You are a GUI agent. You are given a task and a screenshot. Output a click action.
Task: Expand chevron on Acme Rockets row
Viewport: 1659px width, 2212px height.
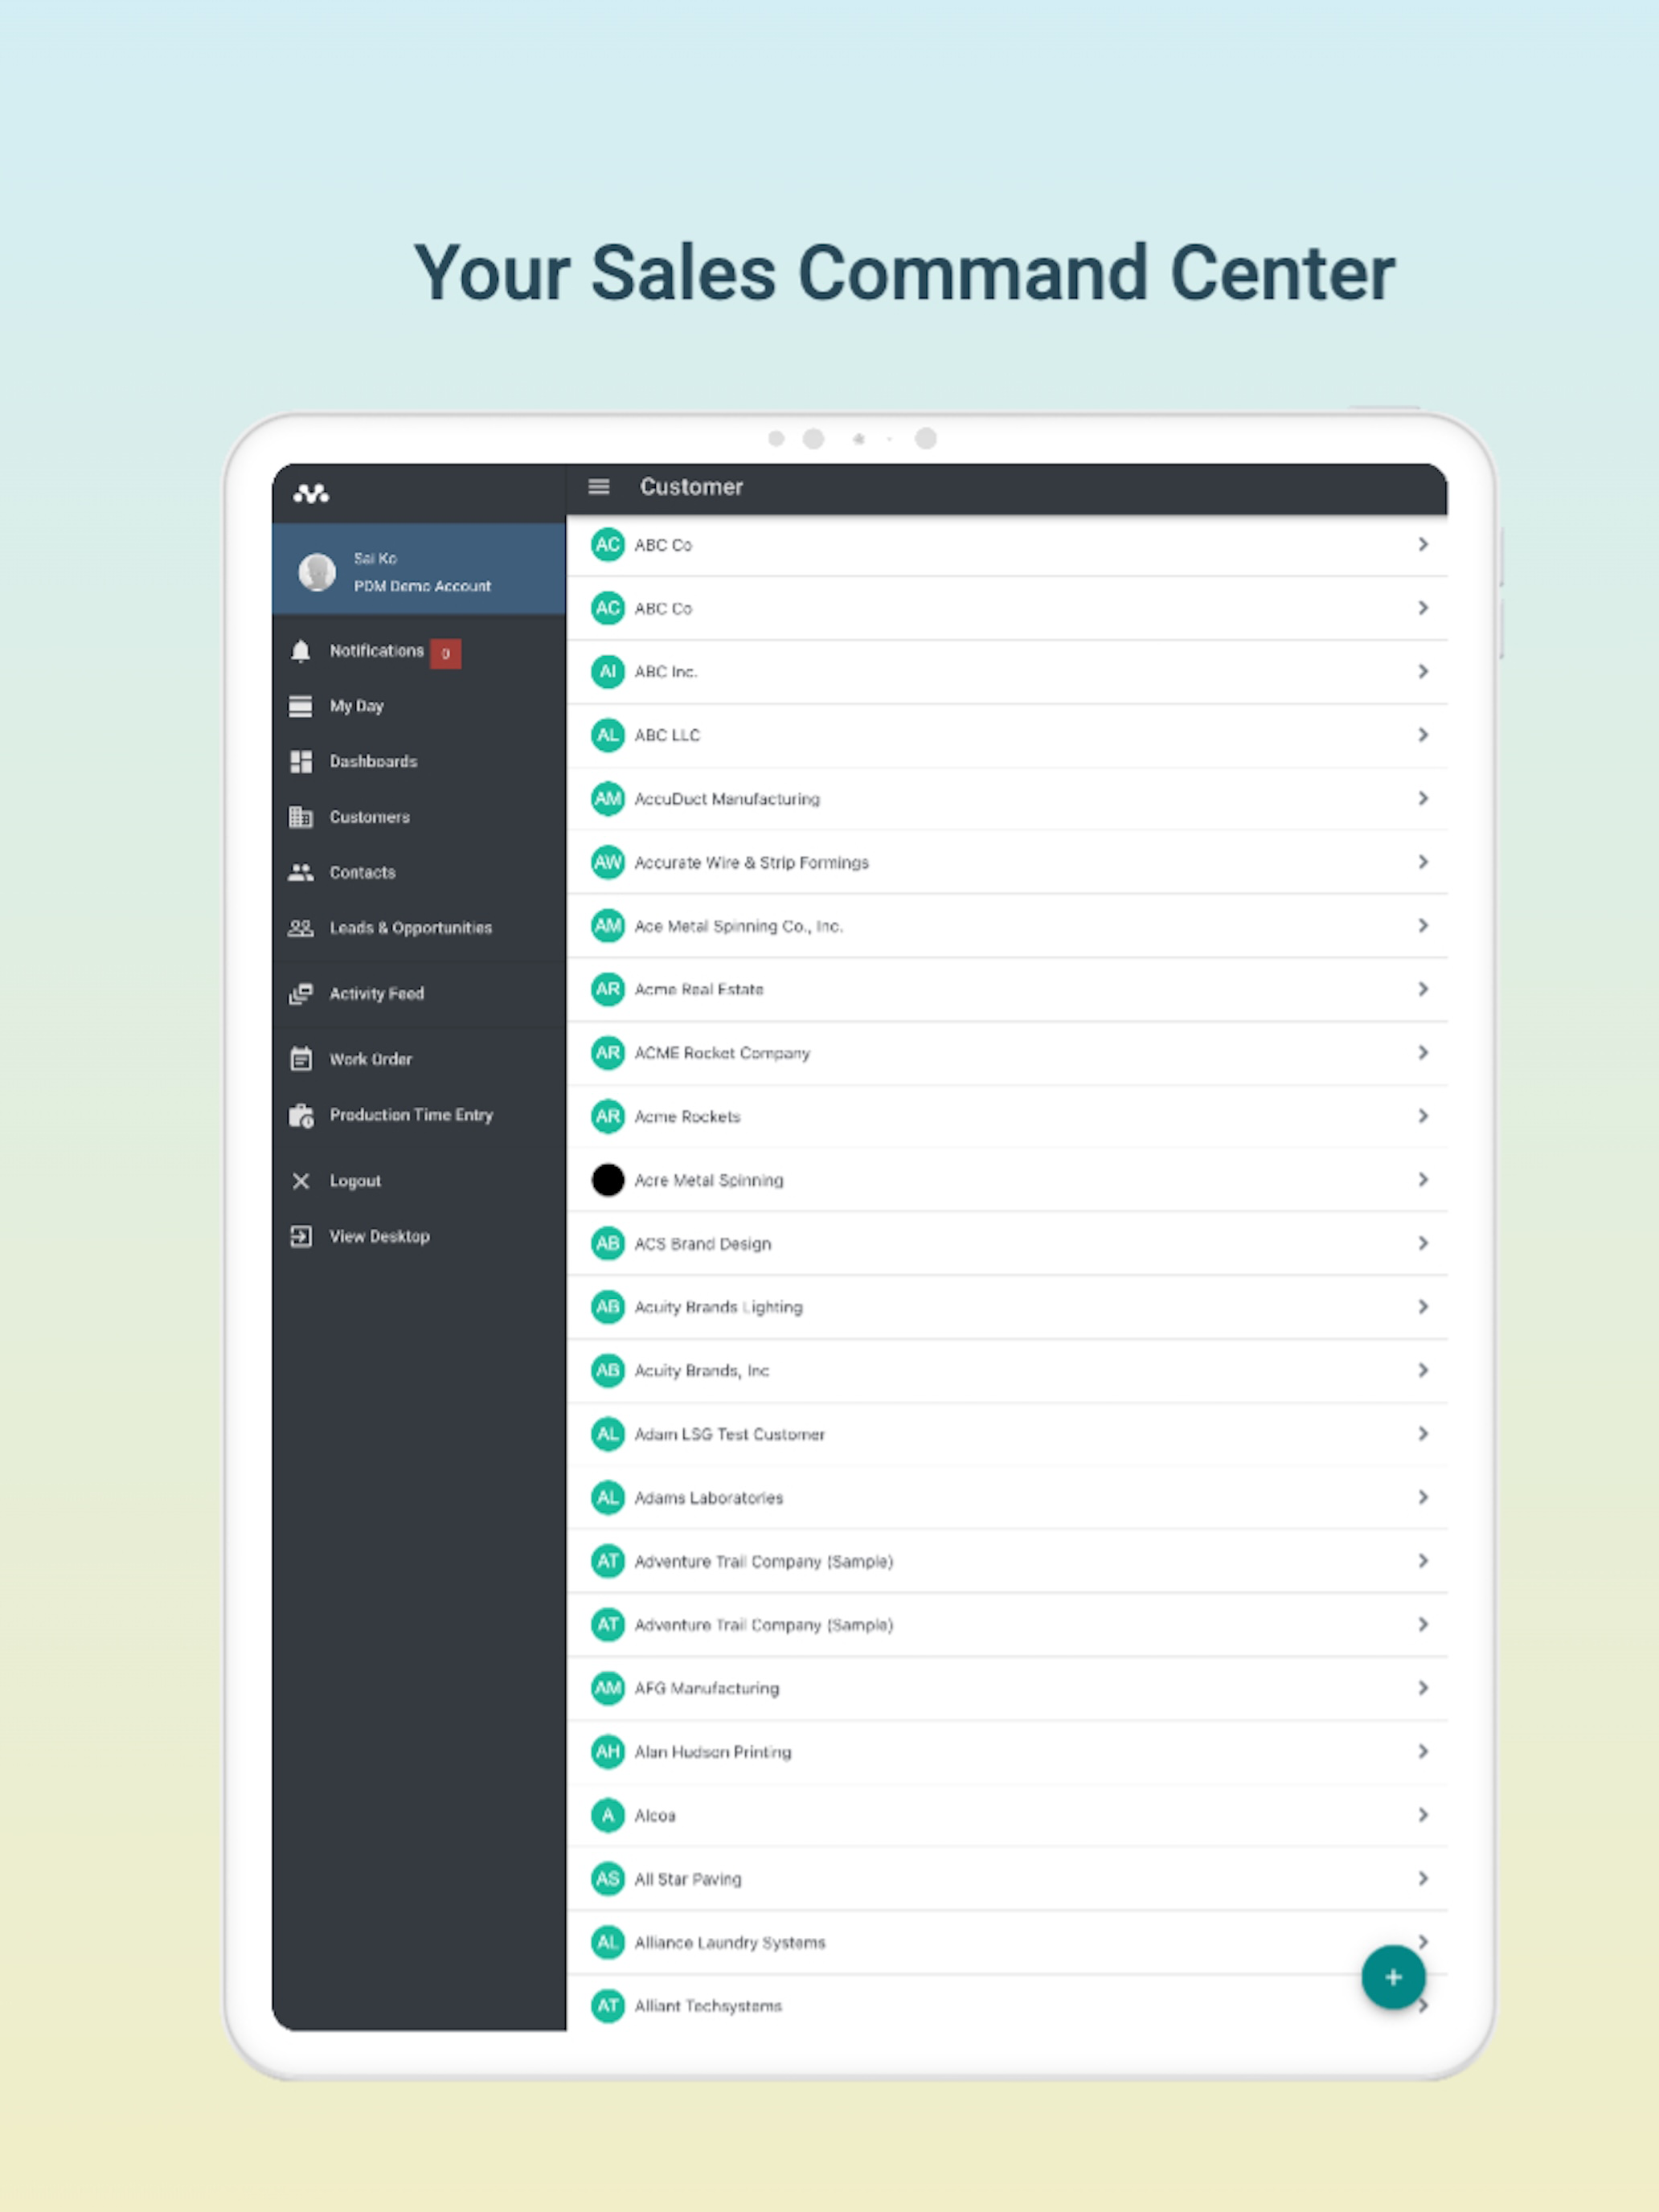click(1422, 1116)
